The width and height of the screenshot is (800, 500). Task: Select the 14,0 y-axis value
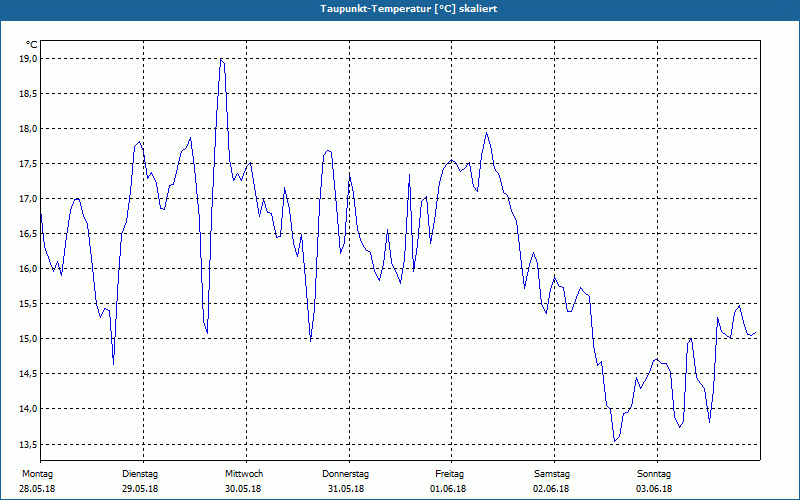click(29, 409)
